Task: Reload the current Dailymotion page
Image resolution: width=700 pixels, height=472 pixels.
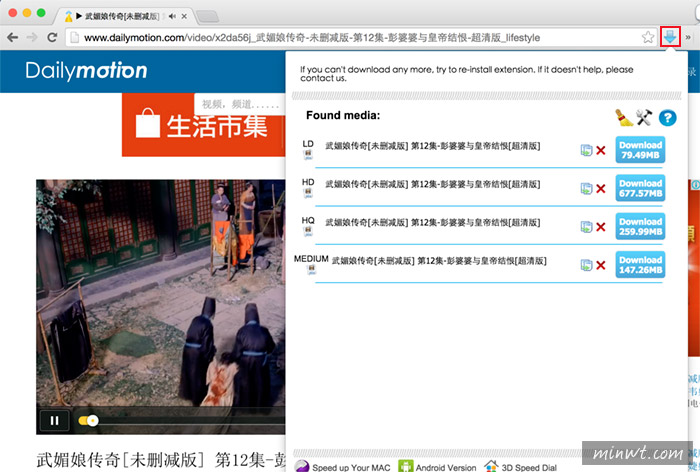Action: click(52, 37)
